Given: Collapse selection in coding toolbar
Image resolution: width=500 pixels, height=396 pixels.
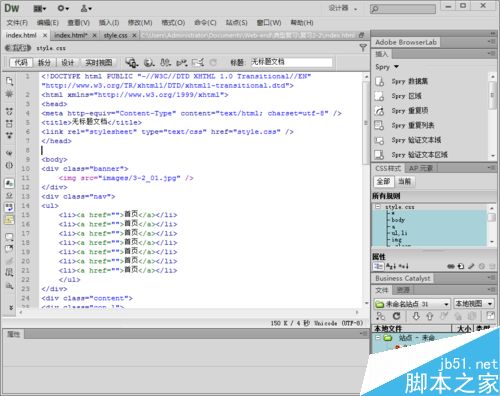Looking at the screenshot, I should [x=9, y=123].
